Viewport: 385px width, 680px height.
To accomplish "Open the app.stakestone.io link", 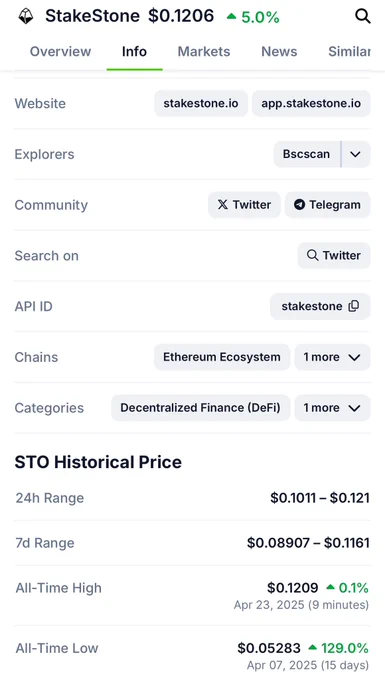I will (x=311, y=103).
